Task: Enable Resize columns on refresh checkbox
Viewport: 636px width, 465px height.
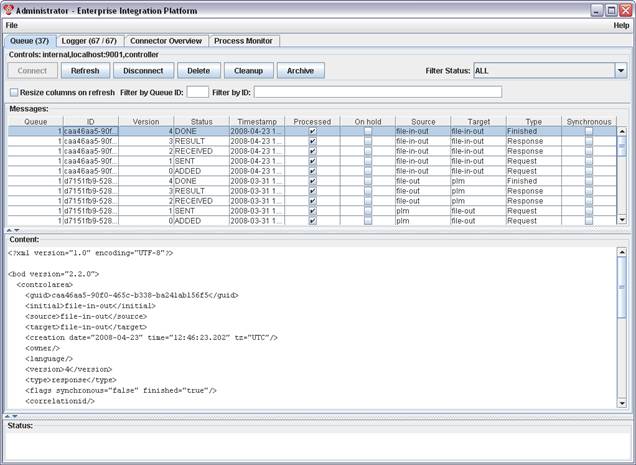Action: pos(14,93)
